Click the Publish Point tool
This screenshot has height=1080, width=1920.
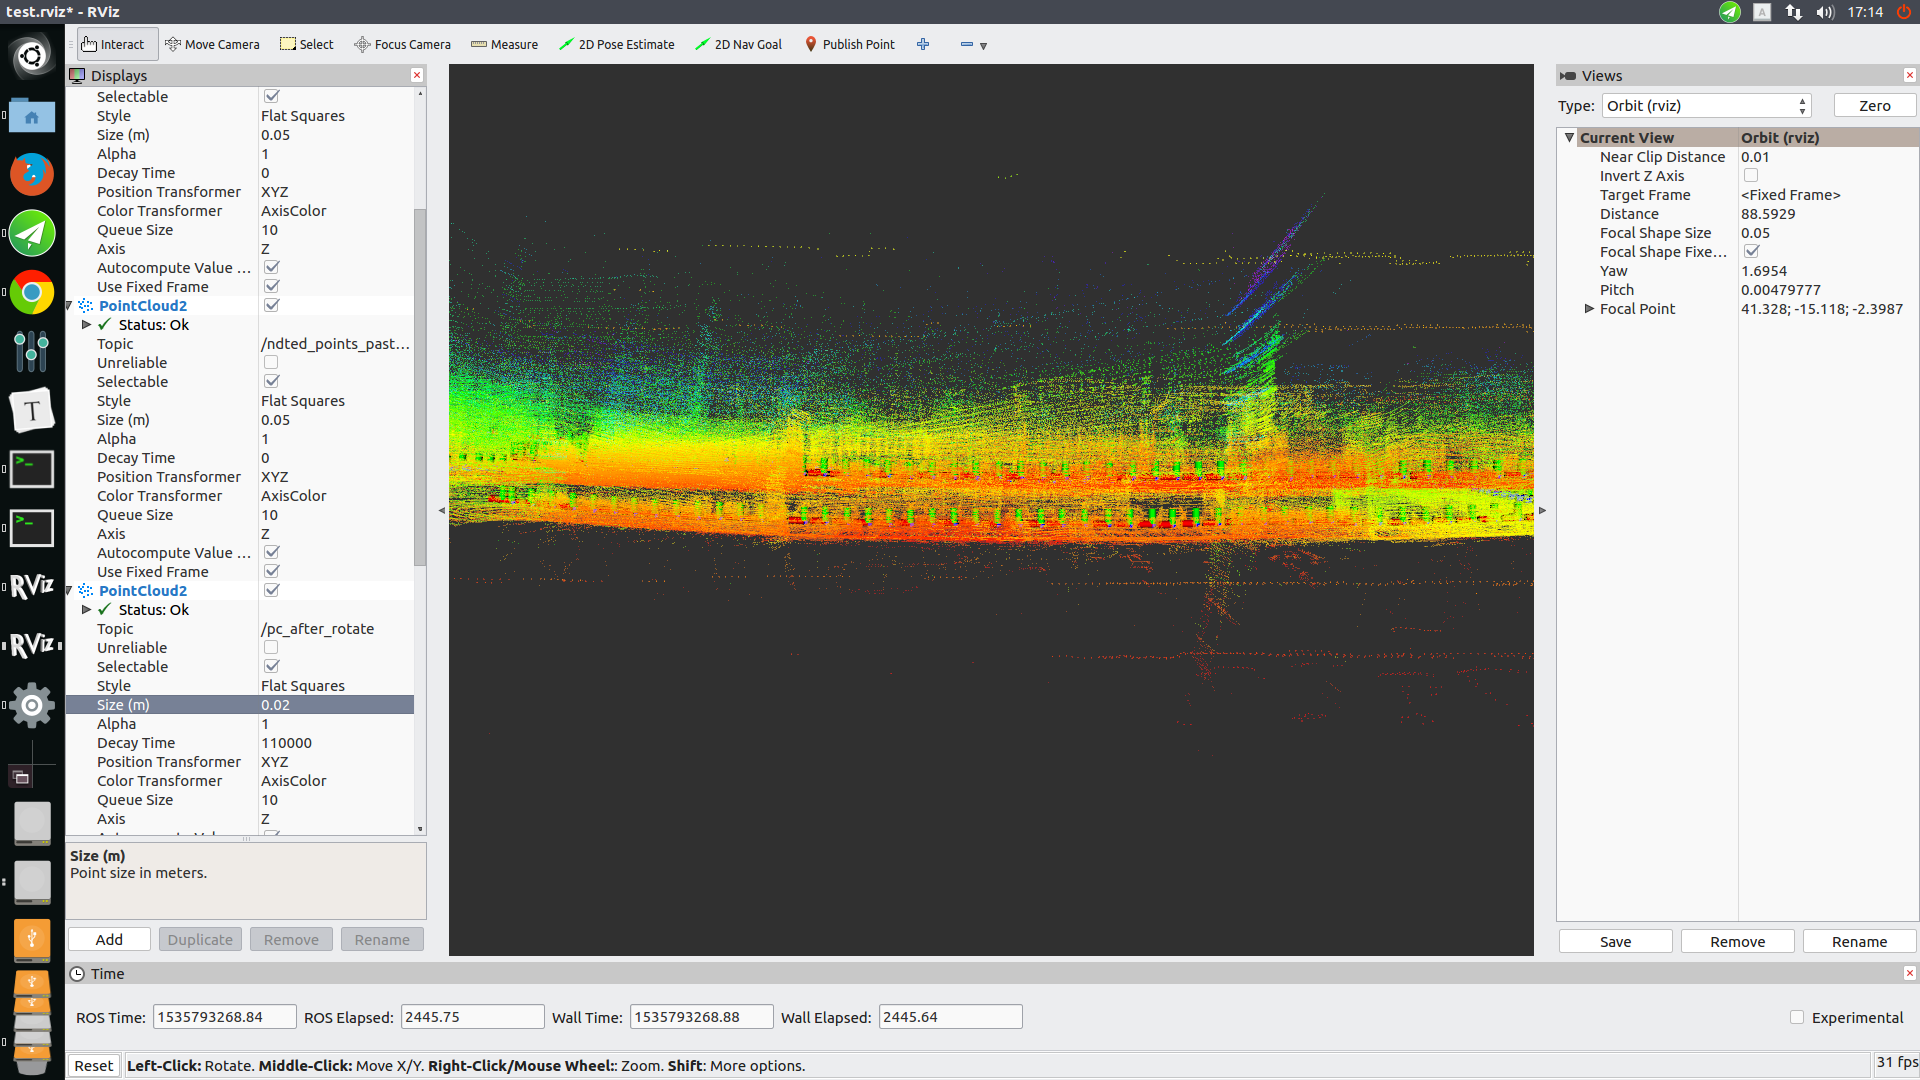tap(849, 44)
